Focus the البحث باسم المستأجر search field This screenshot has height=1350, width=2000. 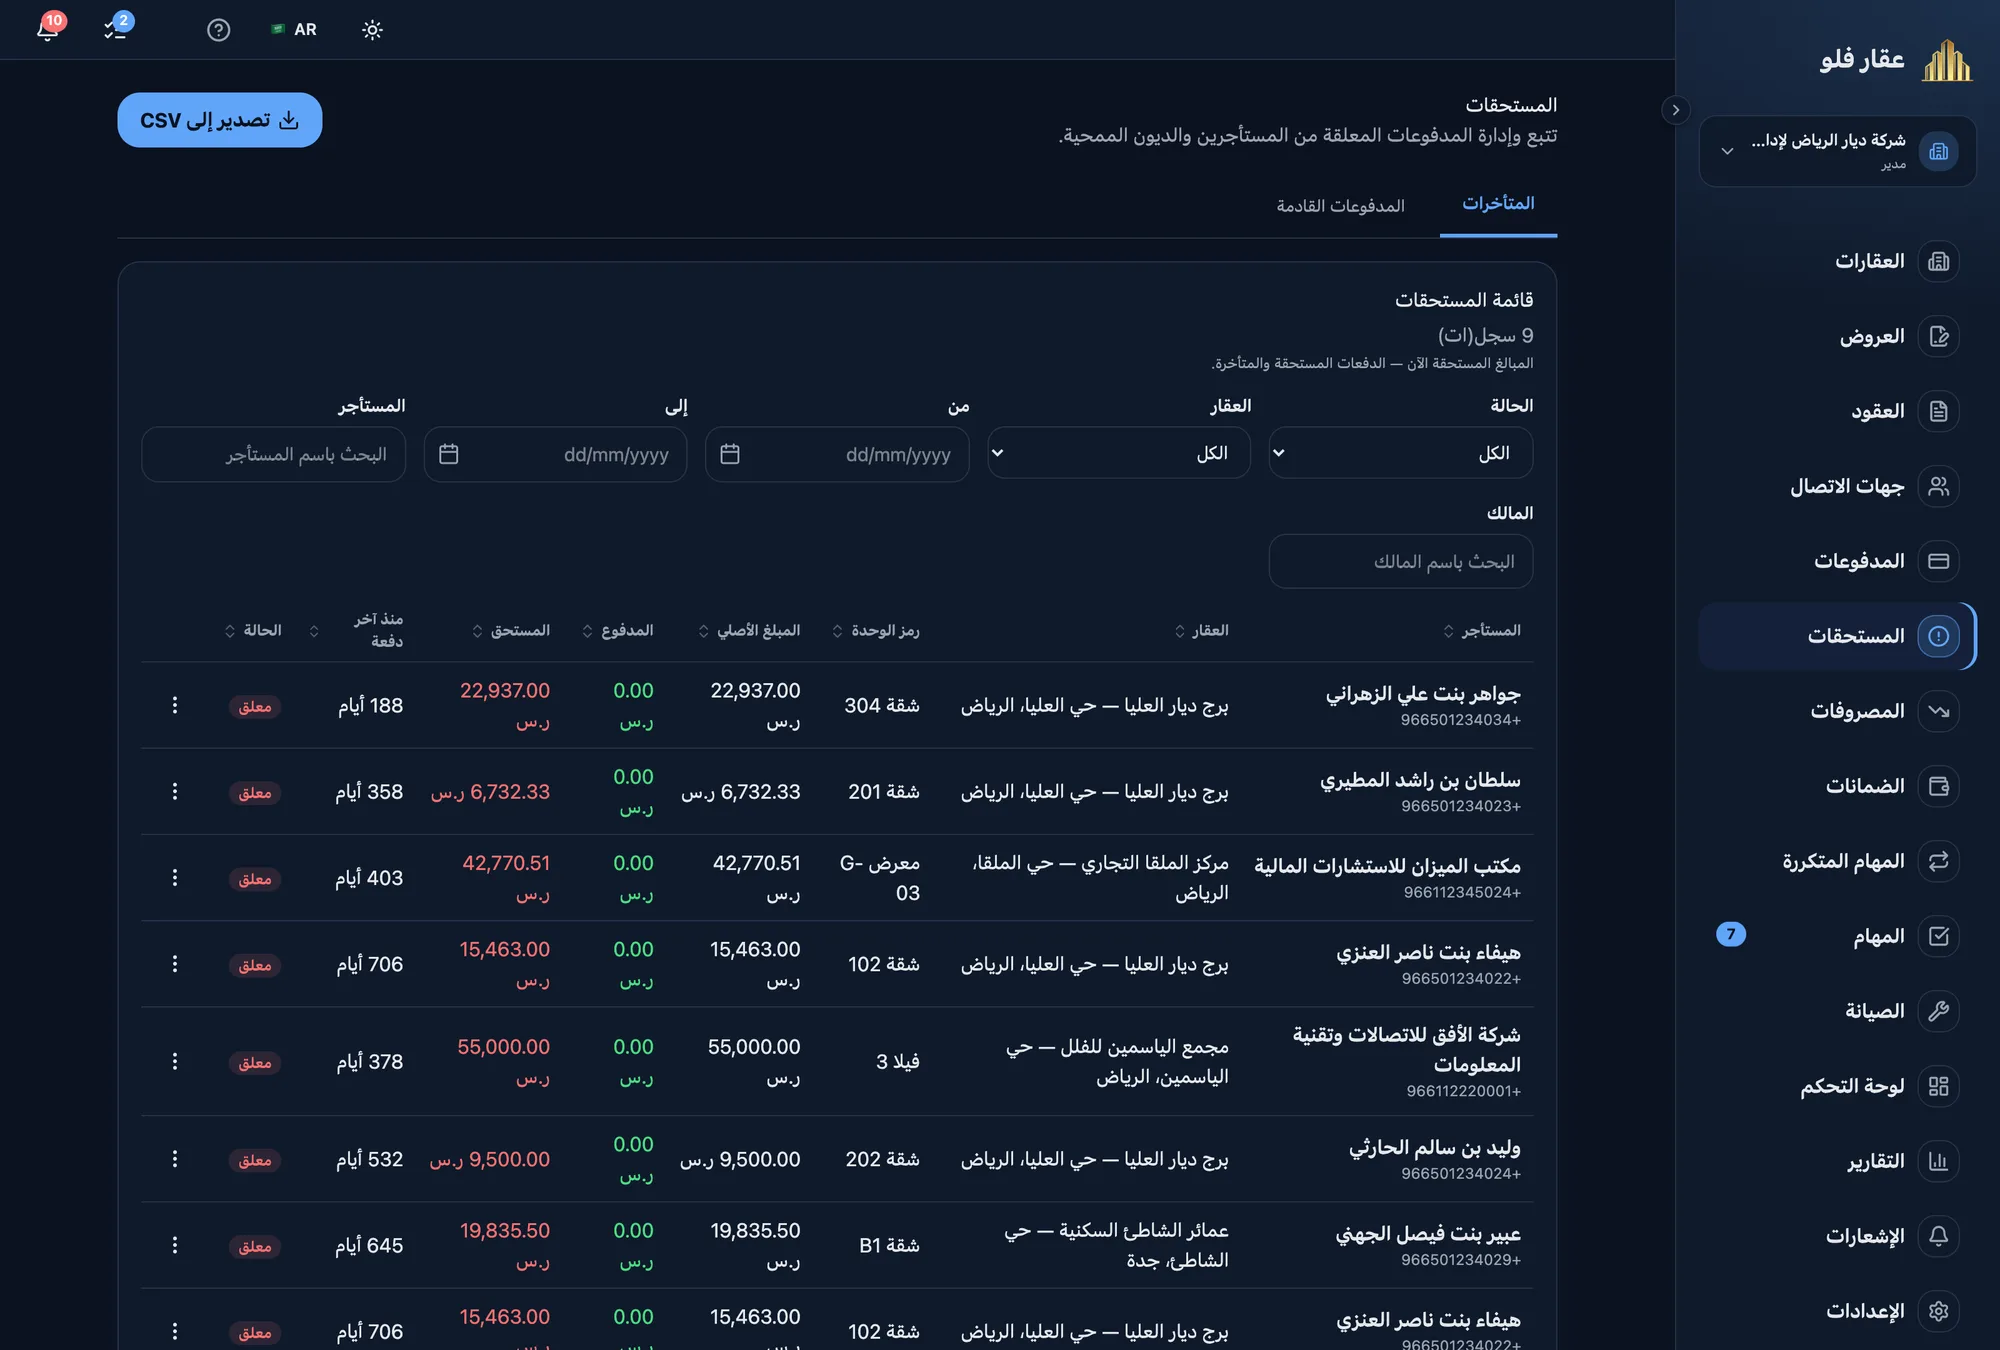(x=274, y=455)
